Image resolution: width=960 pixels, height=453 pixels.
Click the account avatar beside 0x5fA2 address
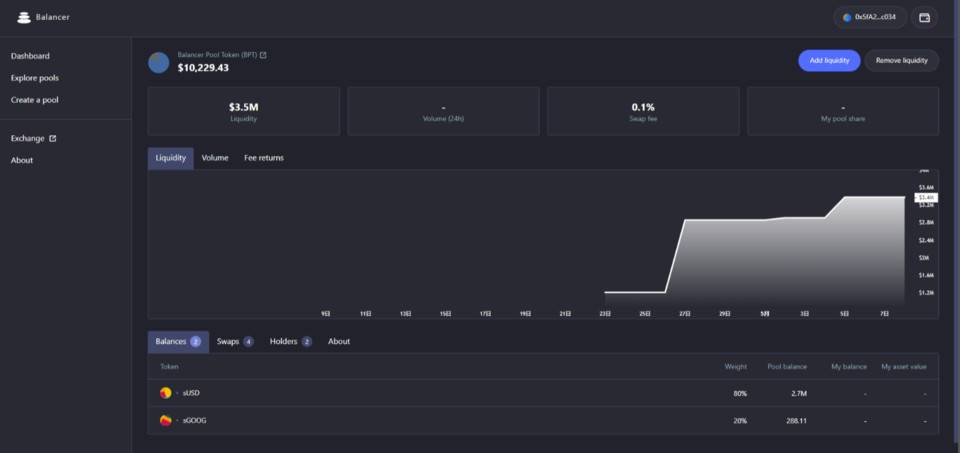[847, 17]
